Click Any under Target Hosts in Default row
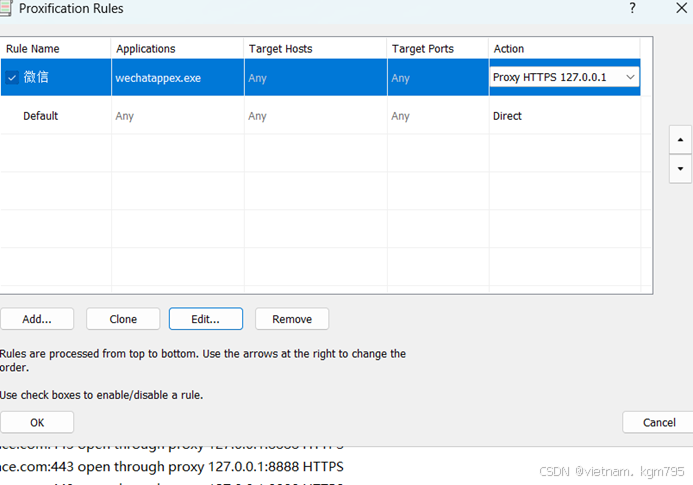 (257, 116)
